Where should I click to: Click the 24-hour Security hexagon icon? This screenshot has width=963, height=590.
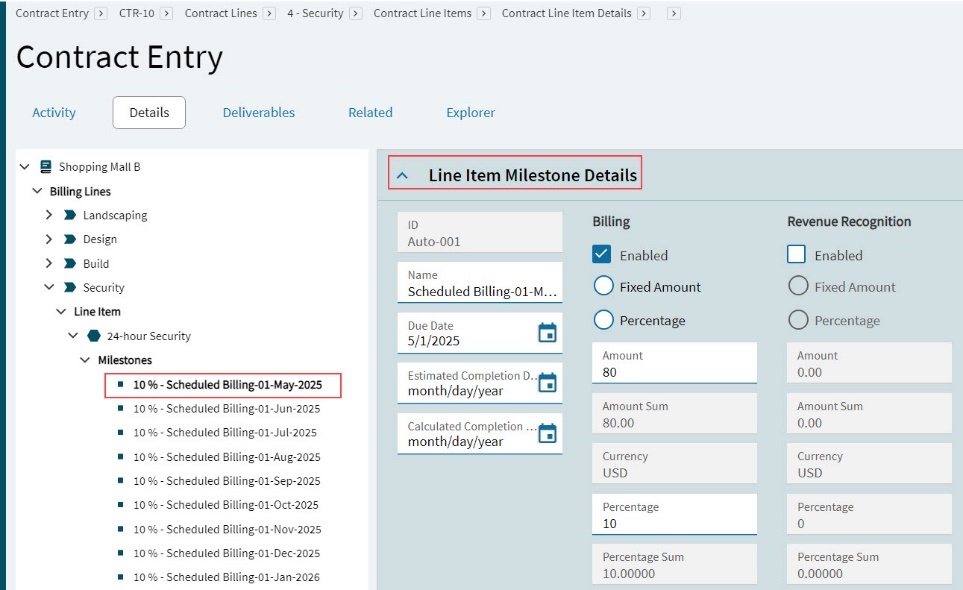tap(94, 336)
